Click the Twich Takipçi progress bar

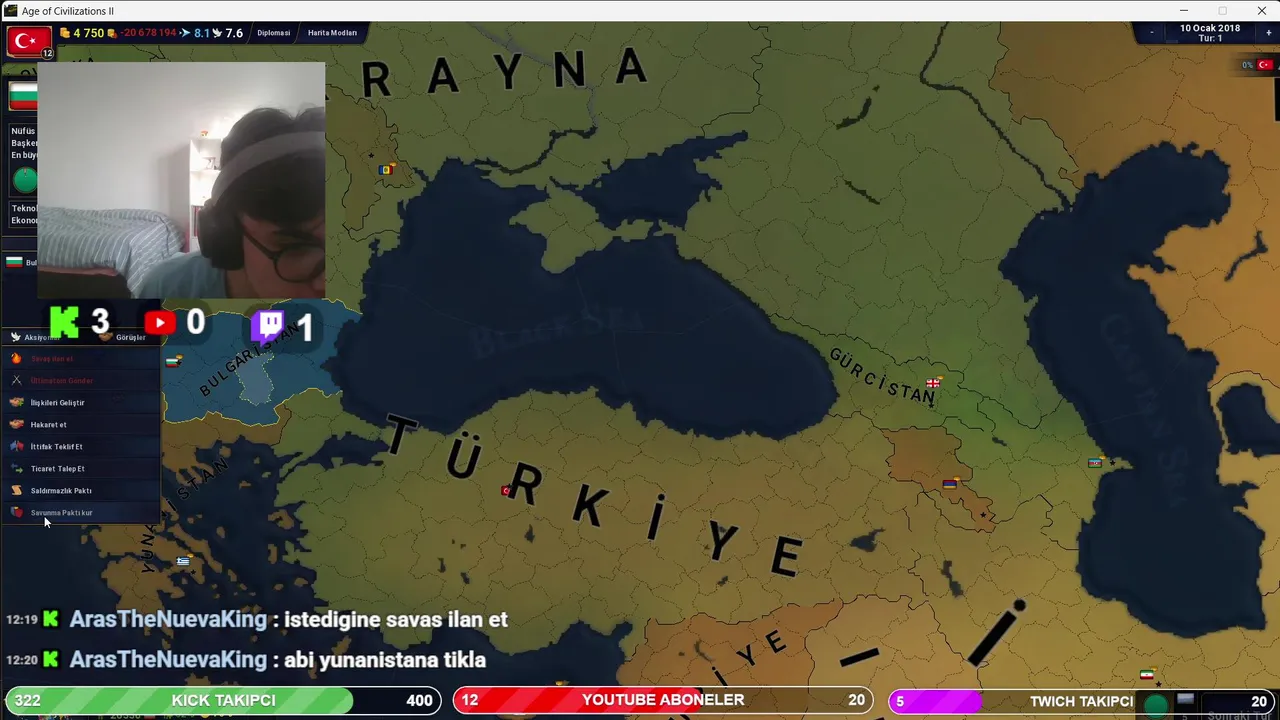click(x=1079, y=701)
